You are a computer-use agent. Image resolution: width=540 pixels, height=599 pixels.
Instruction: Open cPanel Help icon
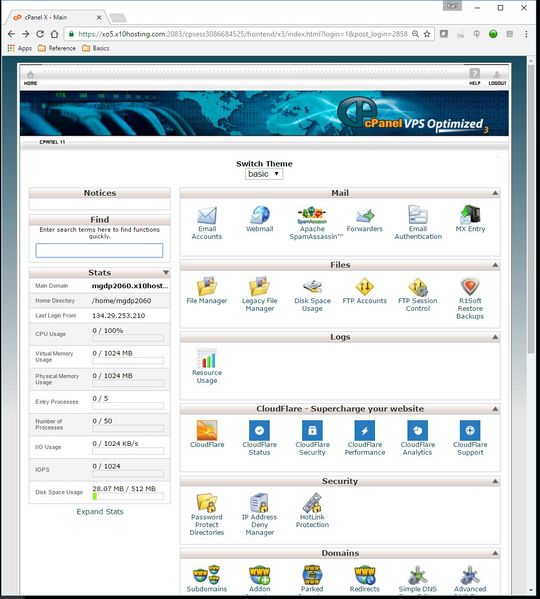click(x=475, y=76)
